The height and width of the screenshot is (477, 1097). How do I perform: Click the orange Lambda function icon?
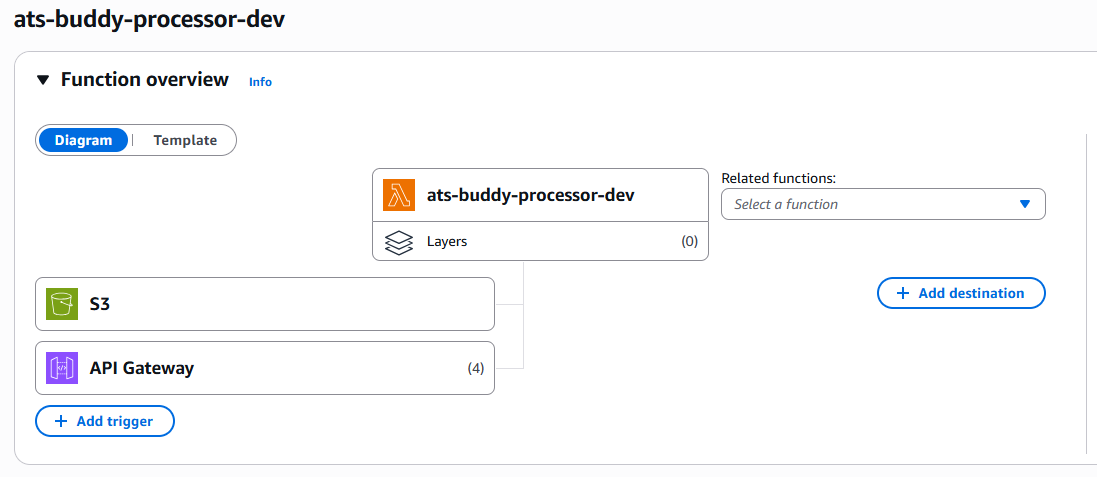[x=399, y=196]
